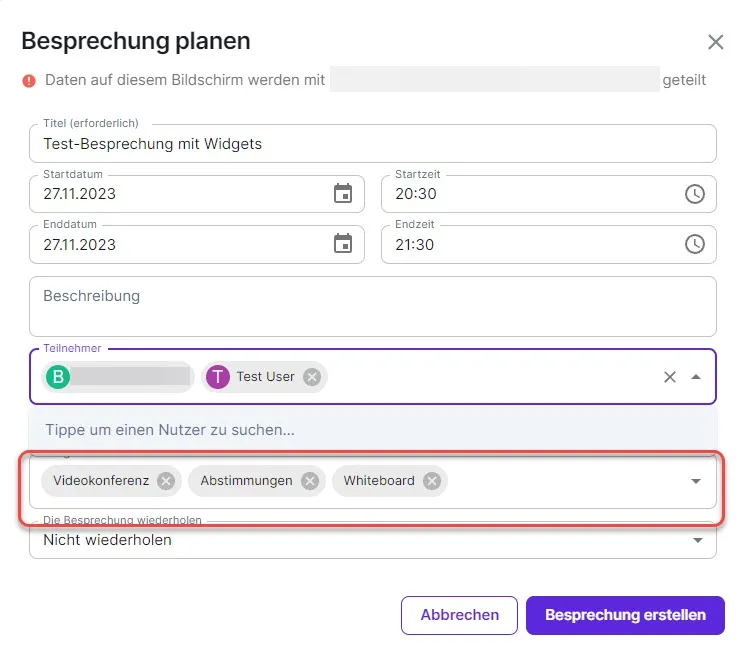Clear all participants in Teilnehmer field
The height and width of the screenshot is (657, 745).
pyautogui.click(x=670, y=377)
